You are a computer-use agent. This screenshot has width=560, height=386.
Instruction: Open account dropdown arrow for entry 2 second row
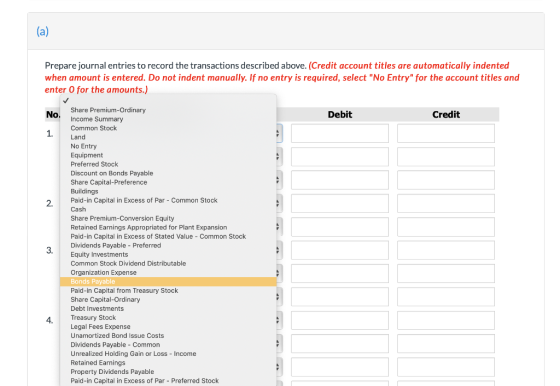(278, 227)
